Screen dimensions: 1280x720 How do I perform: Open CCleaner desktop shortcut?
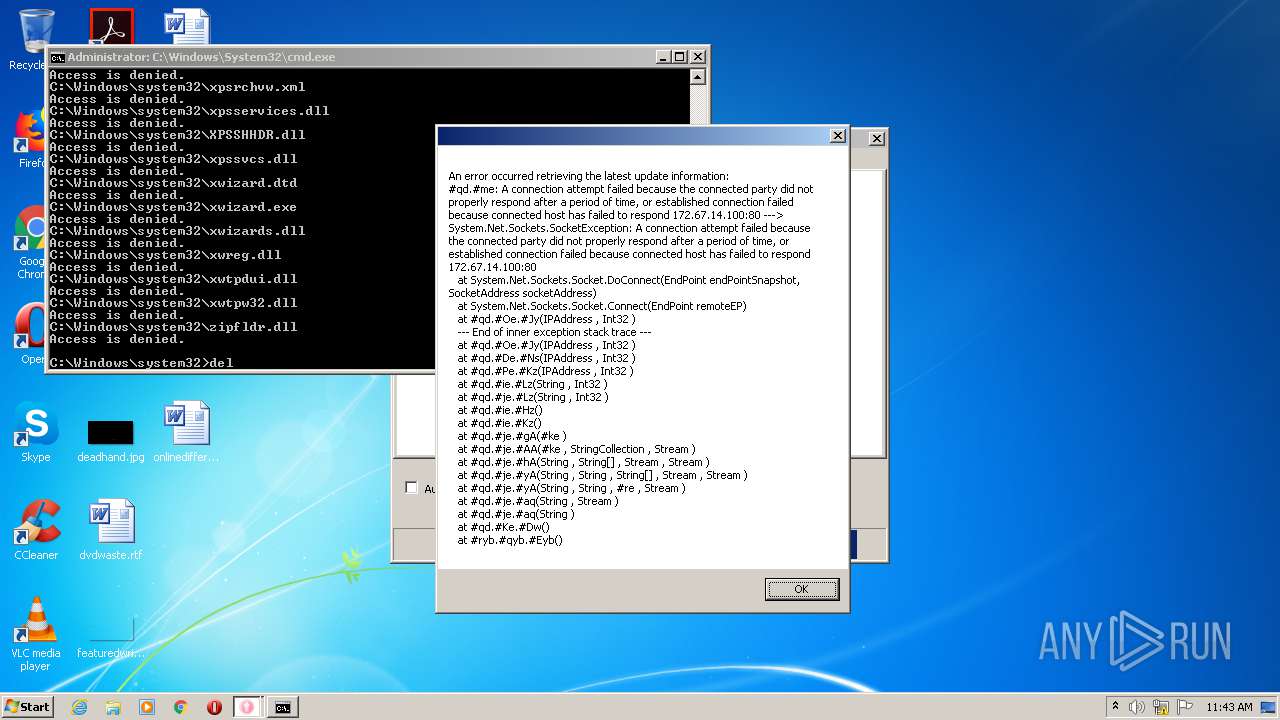tap(36, 530)
